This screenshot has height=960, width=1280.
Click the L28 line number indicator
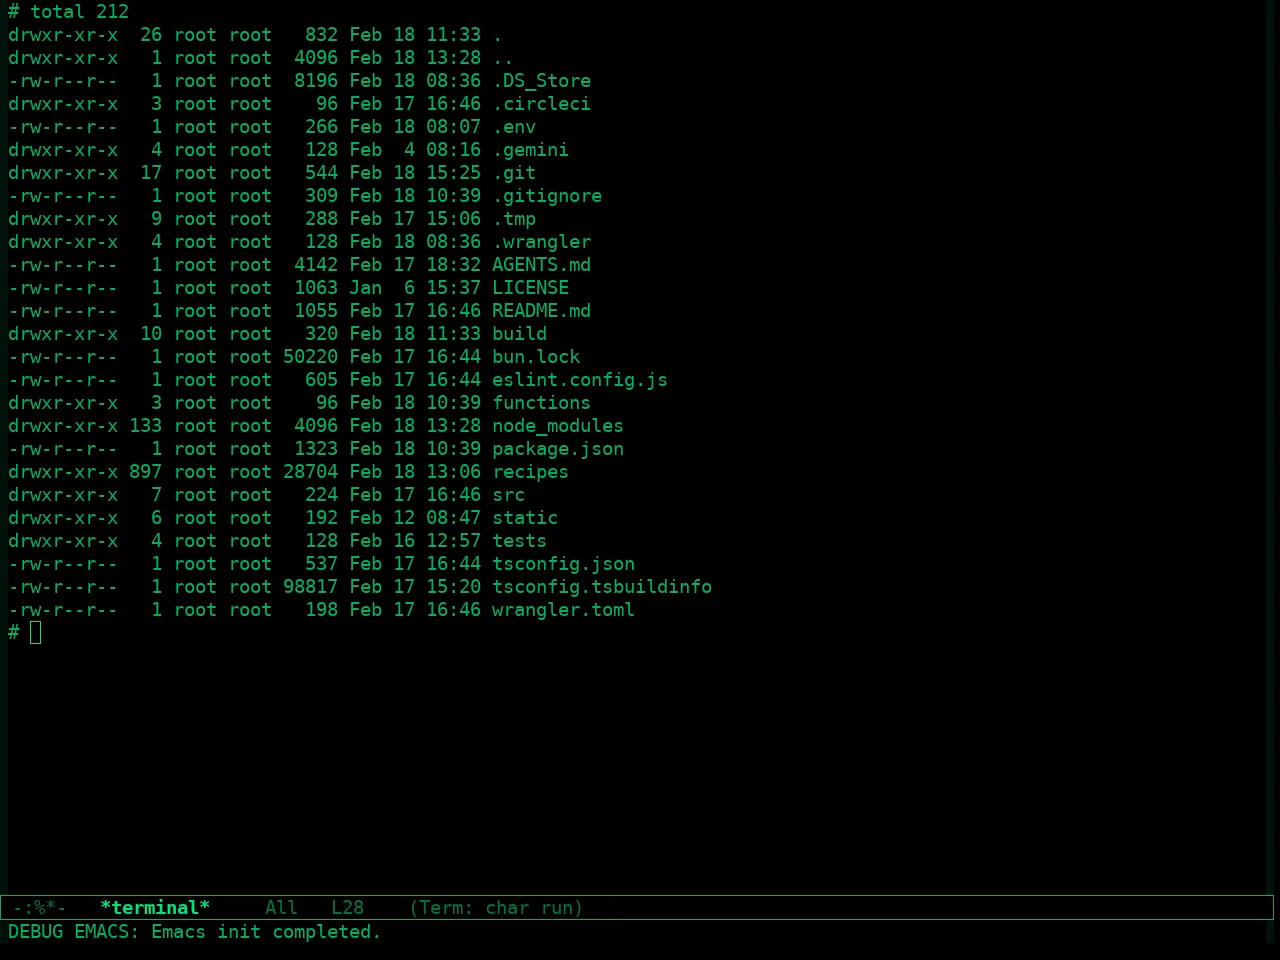click(347, 908)
